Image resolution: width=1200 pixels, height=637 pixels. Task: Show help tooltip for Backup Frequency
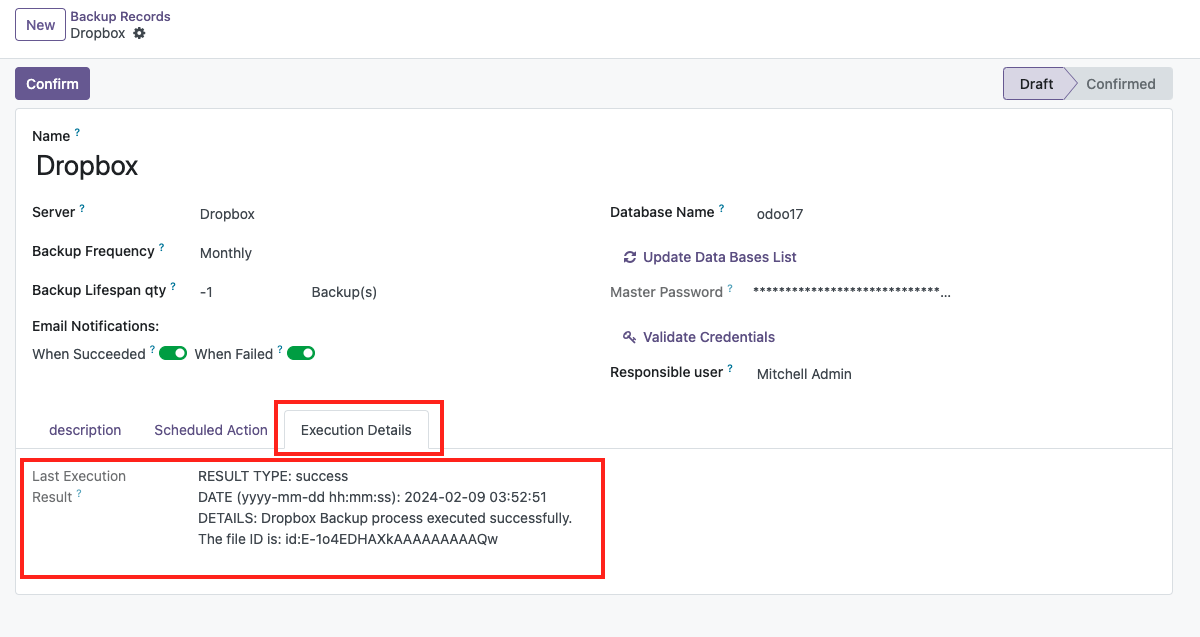[x=162, y=247]
